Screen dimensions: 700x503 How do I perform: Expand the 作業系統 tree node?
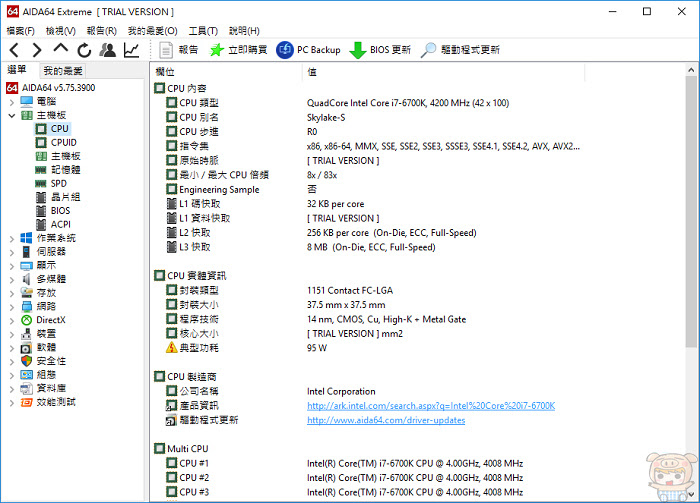tap(12, 239)
